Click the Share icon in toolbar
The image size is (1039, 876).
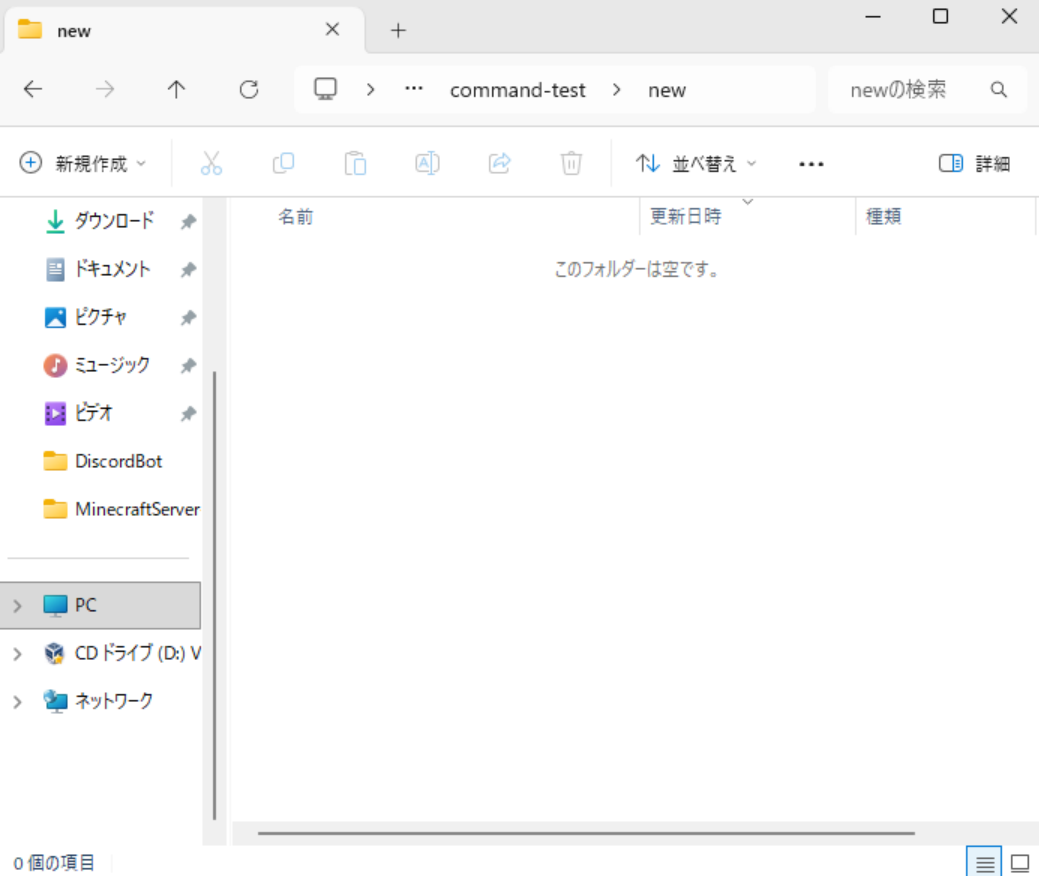499,164
